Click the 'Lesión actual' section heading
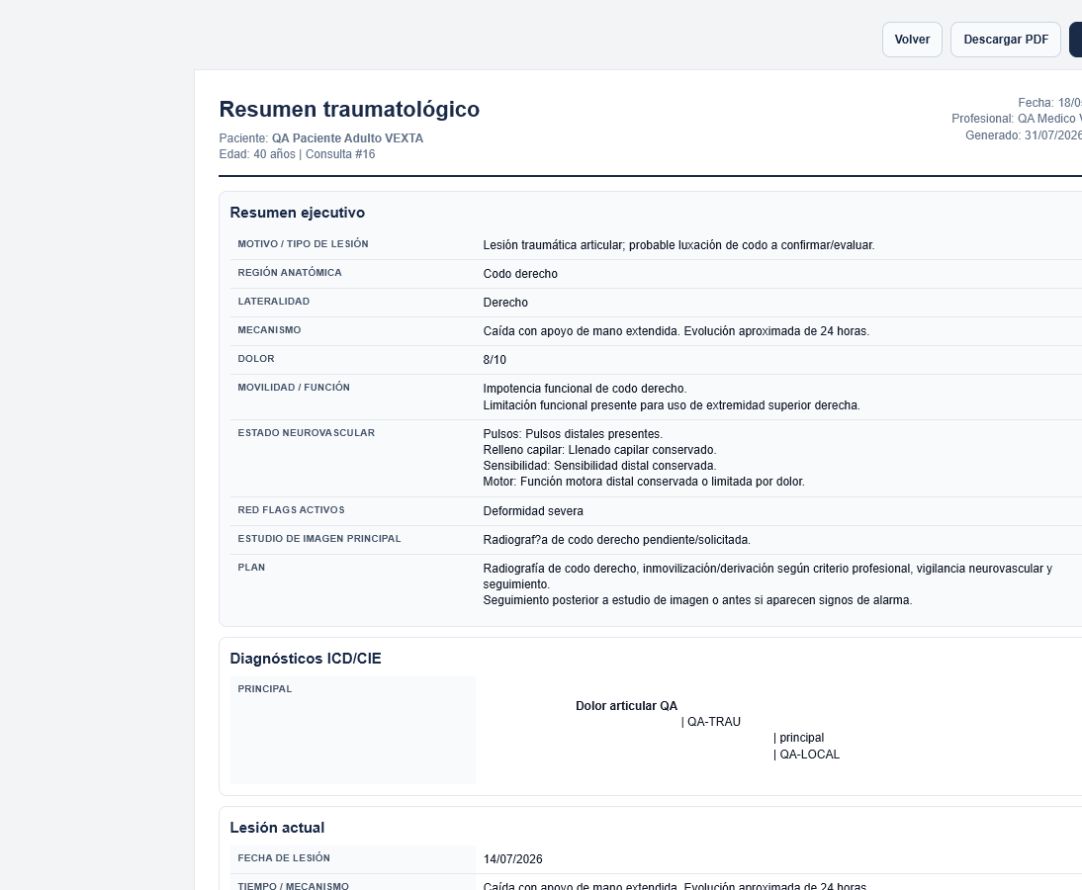The width and height of the screenshot is (1082, 890). [x=277, y=827]
